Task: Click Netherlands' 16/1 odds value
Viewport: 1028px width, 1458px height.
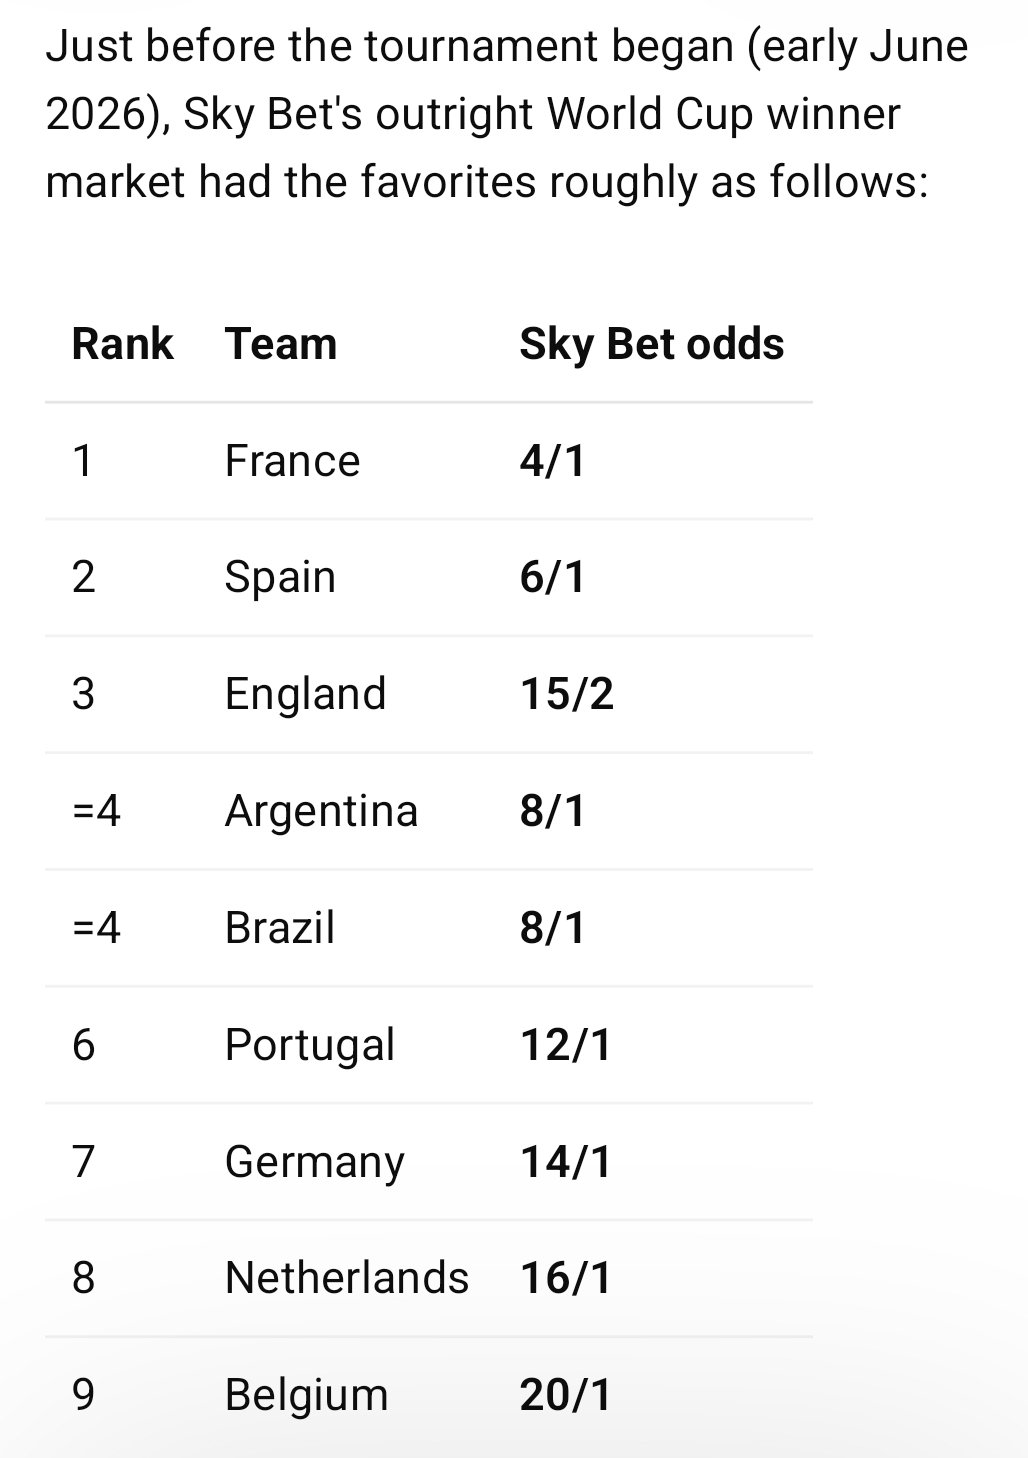Action: [566, 1278]
